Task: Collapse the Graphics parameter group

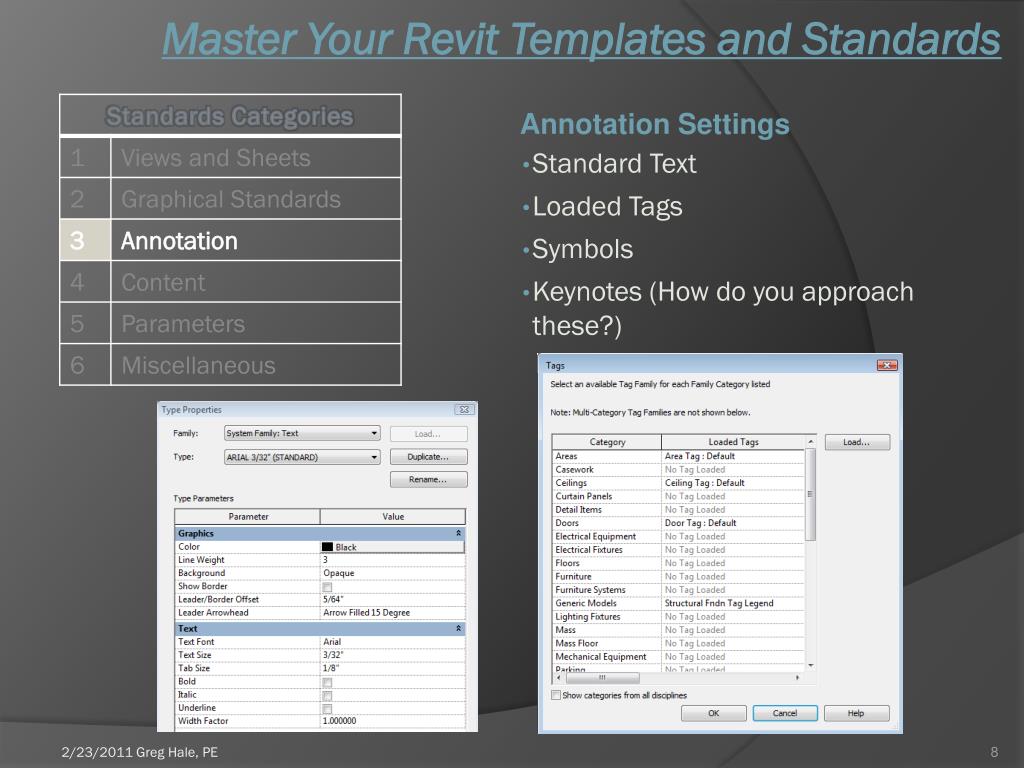Action: [x=458, y=533]
